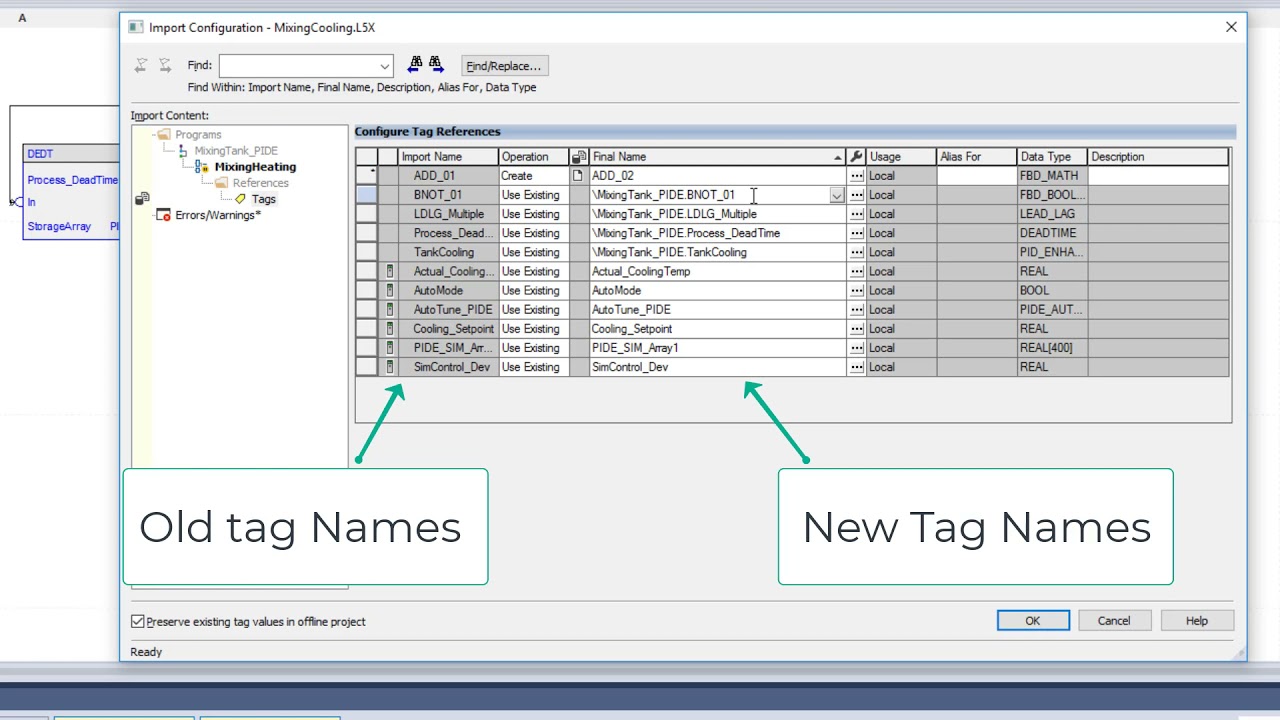The height and width of the screenshot is (720, 1280).
Task: Open properties ellipsis for TankCooling row
Action: click(x=856, y=252)
